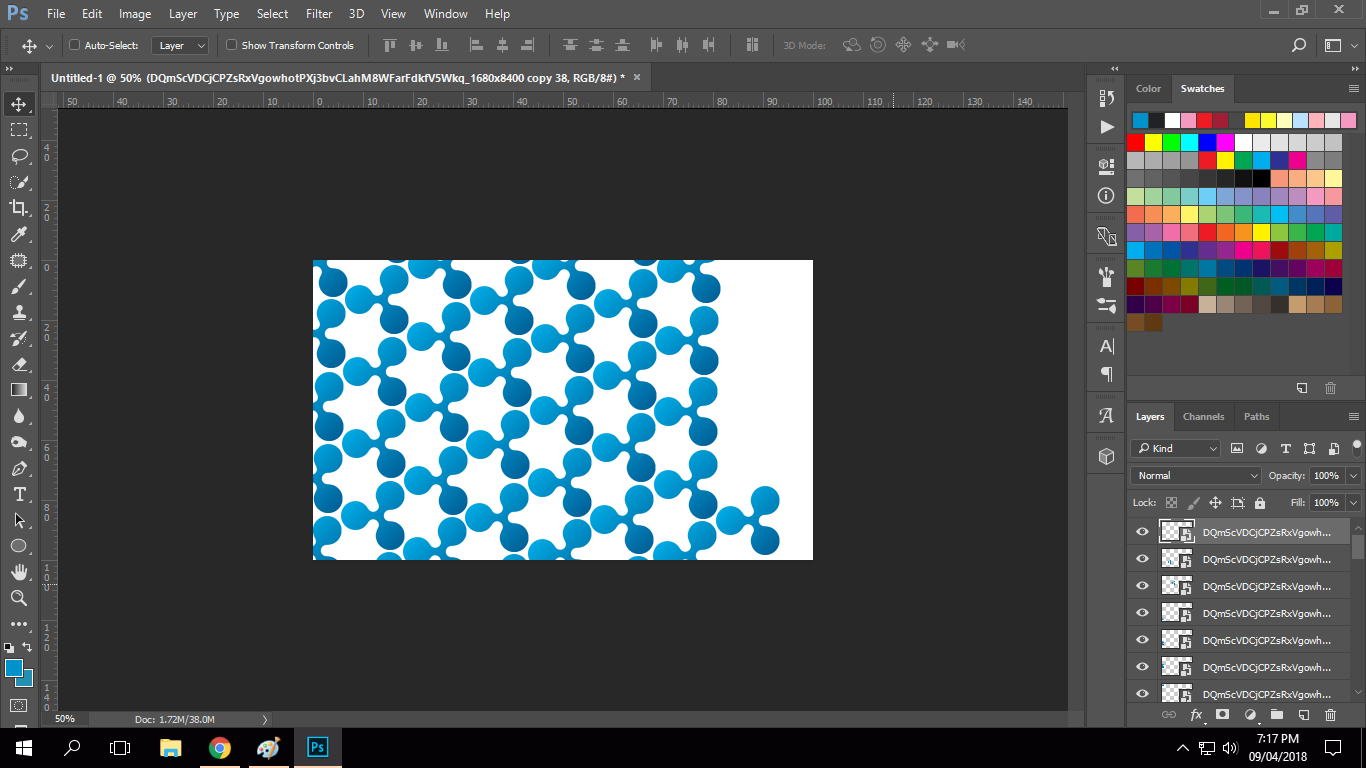Image resolution: width=1366 pixels, height=768 pixels.
Task: Select the Hand tool
Action: (19, 572)
